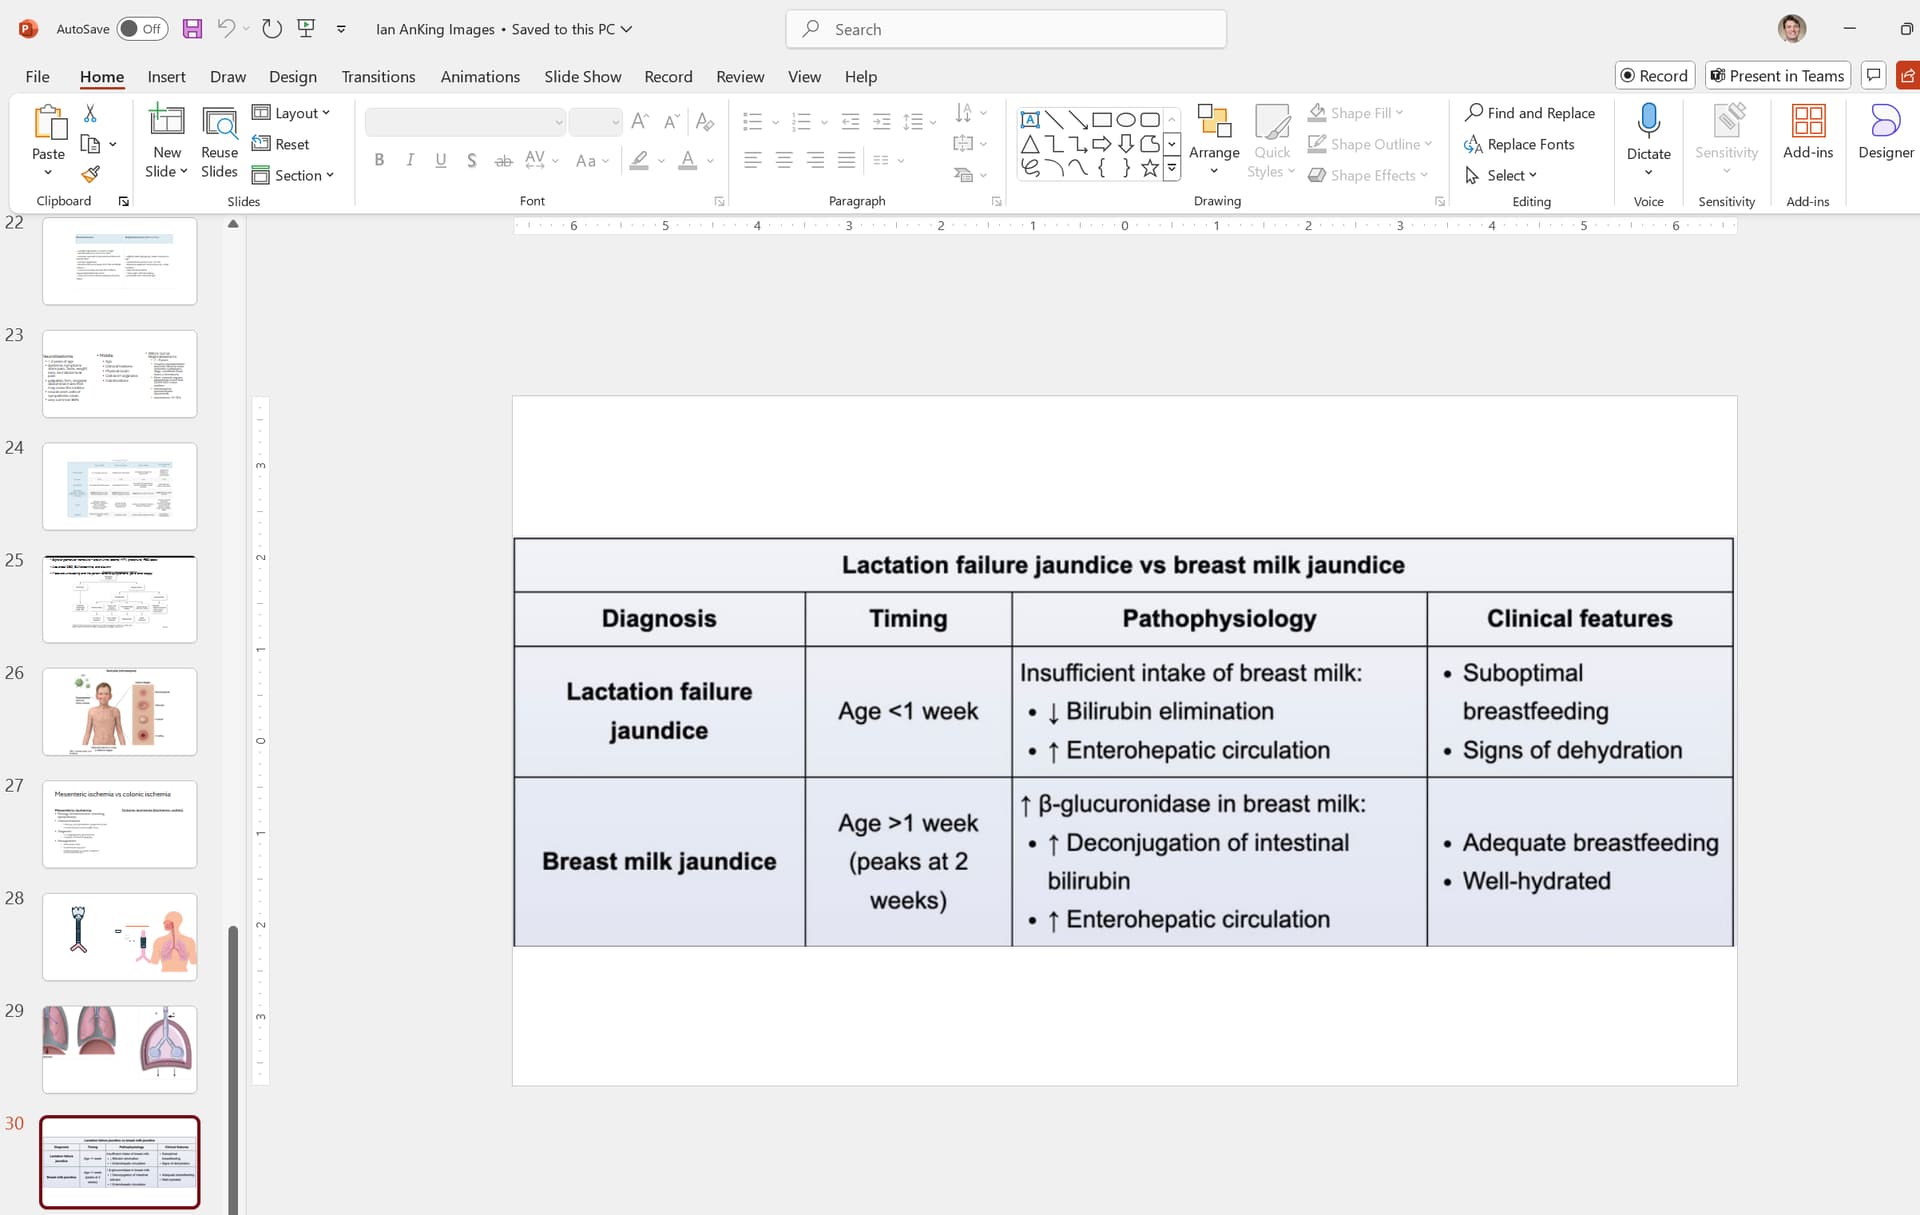Click the Redo icon
Screen dimensions: 1920x1215
[x=272, y=29]
